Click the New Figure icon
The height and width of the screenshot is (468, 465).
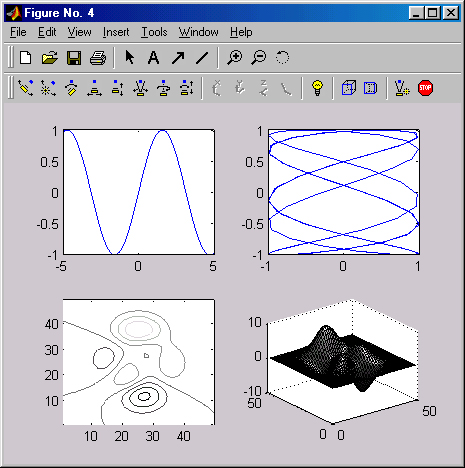26,58
